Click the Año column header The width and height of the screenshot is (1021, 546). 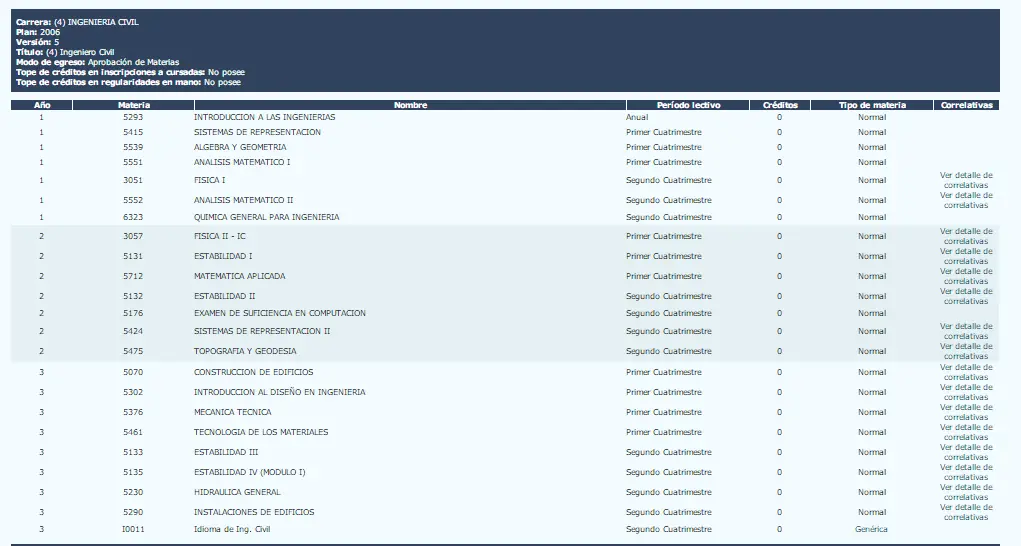(42, 105)
